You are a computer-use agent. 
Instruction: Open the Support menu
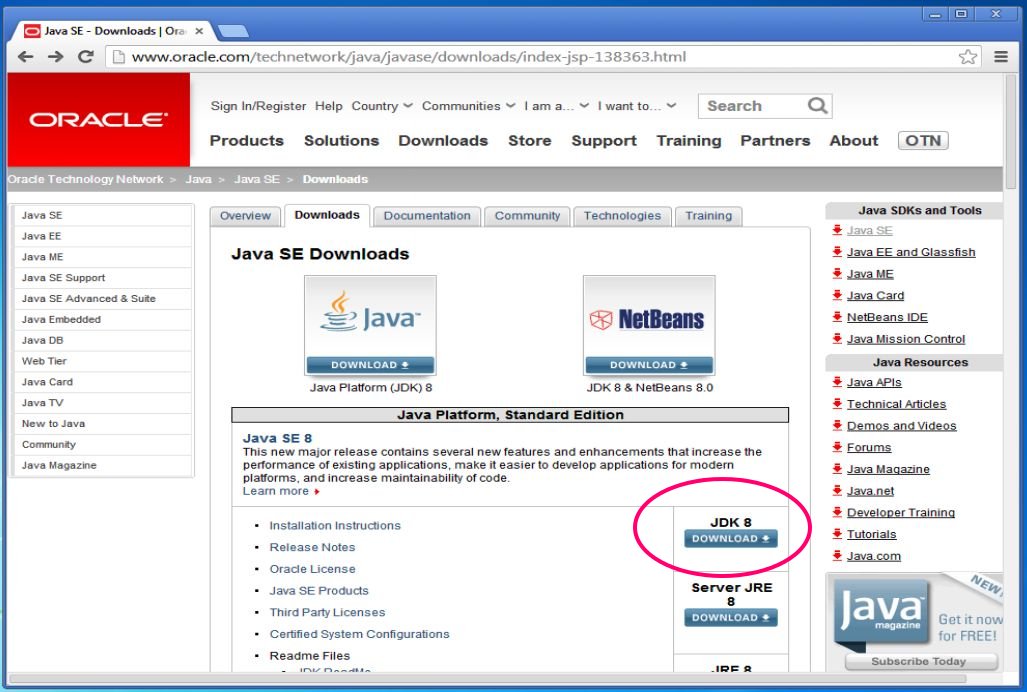point(604,141)
